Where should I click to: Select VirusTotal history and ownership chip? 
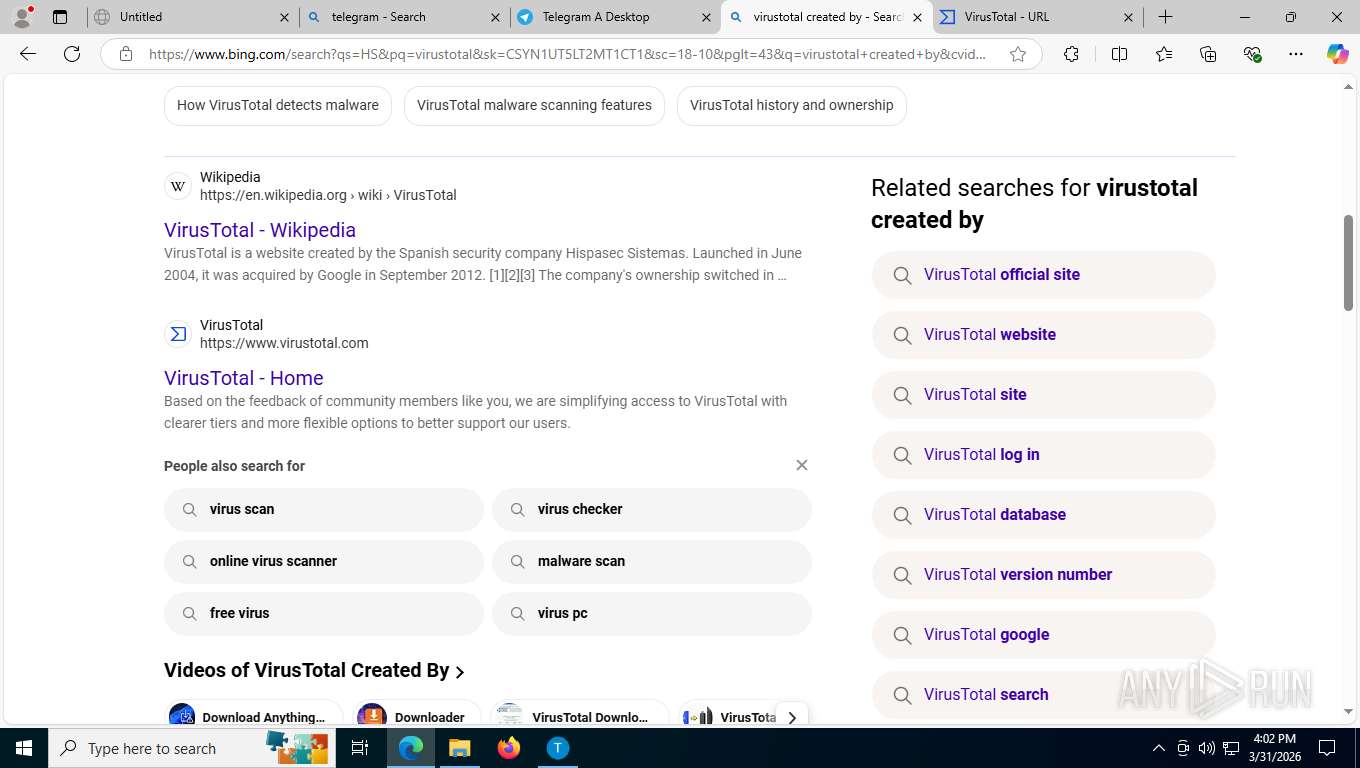coord(792,105)
